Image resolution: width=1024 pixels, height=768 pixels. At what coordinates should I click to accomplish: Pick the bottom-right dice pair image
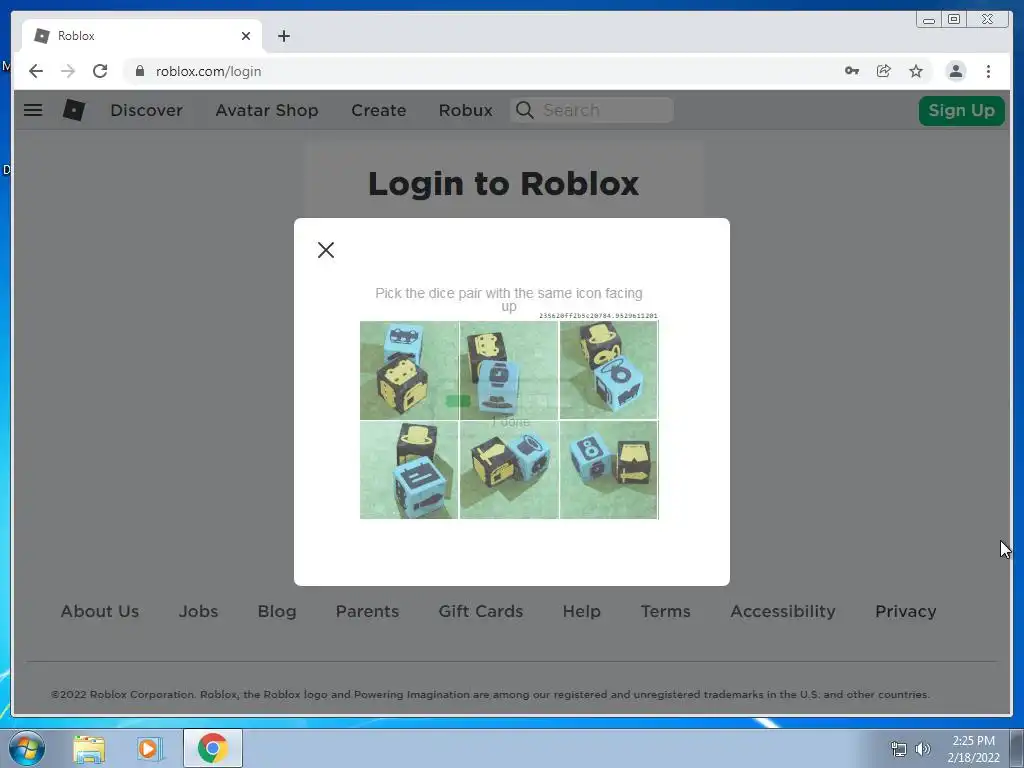tap(609, 470)
